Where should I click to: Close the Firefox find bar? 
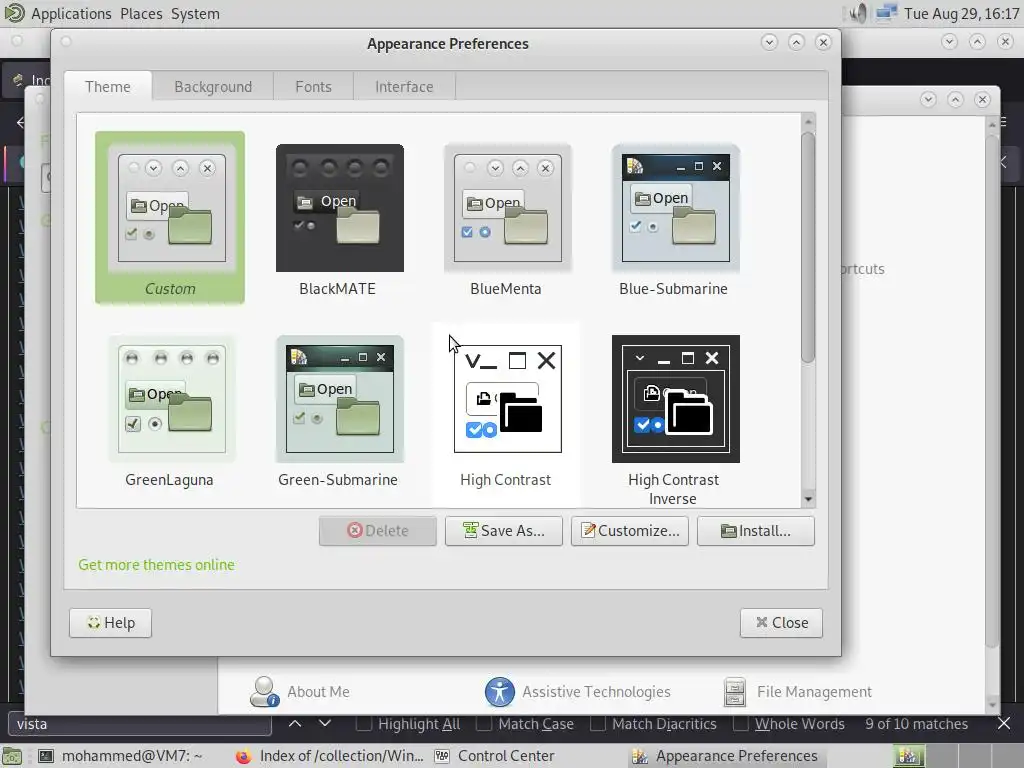(x=1004, y=724)
